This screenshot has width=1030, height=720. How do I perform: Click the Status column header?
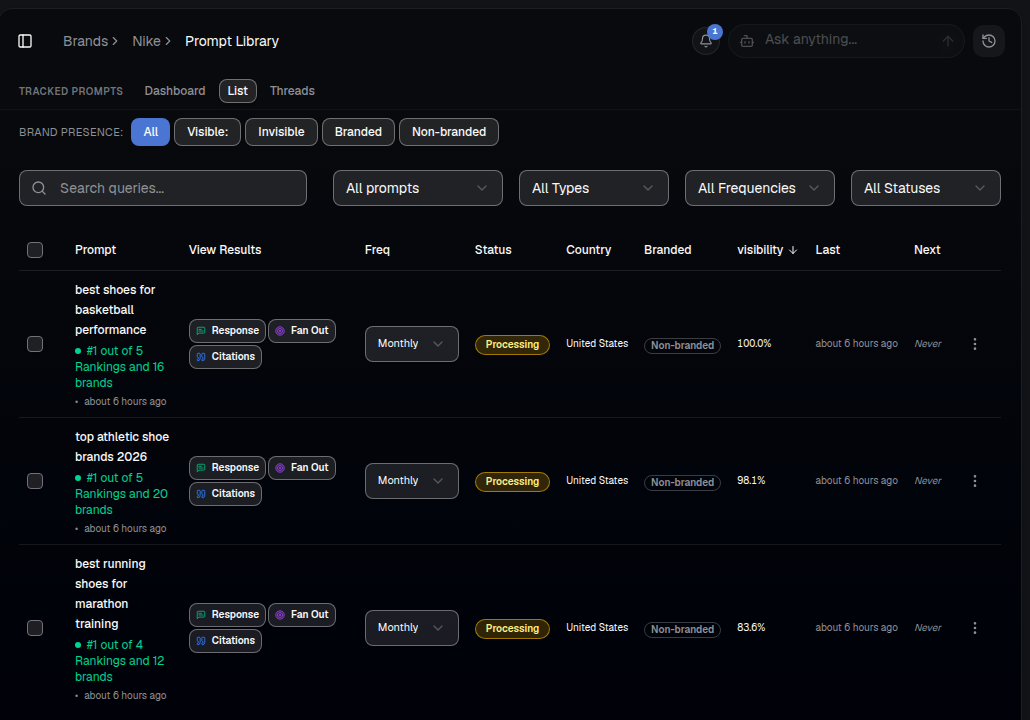tap(493, 250)
